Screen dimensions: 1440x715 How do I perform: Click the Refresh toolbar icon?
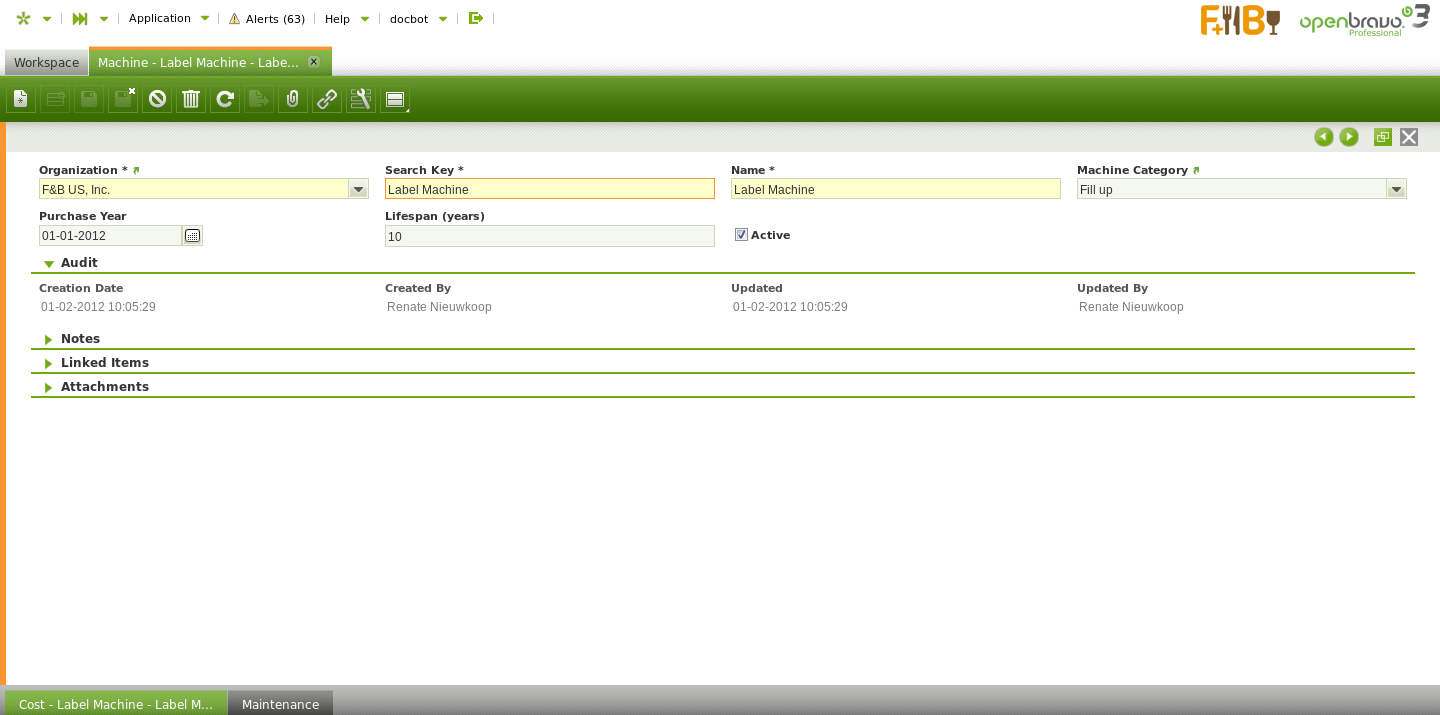225,99
